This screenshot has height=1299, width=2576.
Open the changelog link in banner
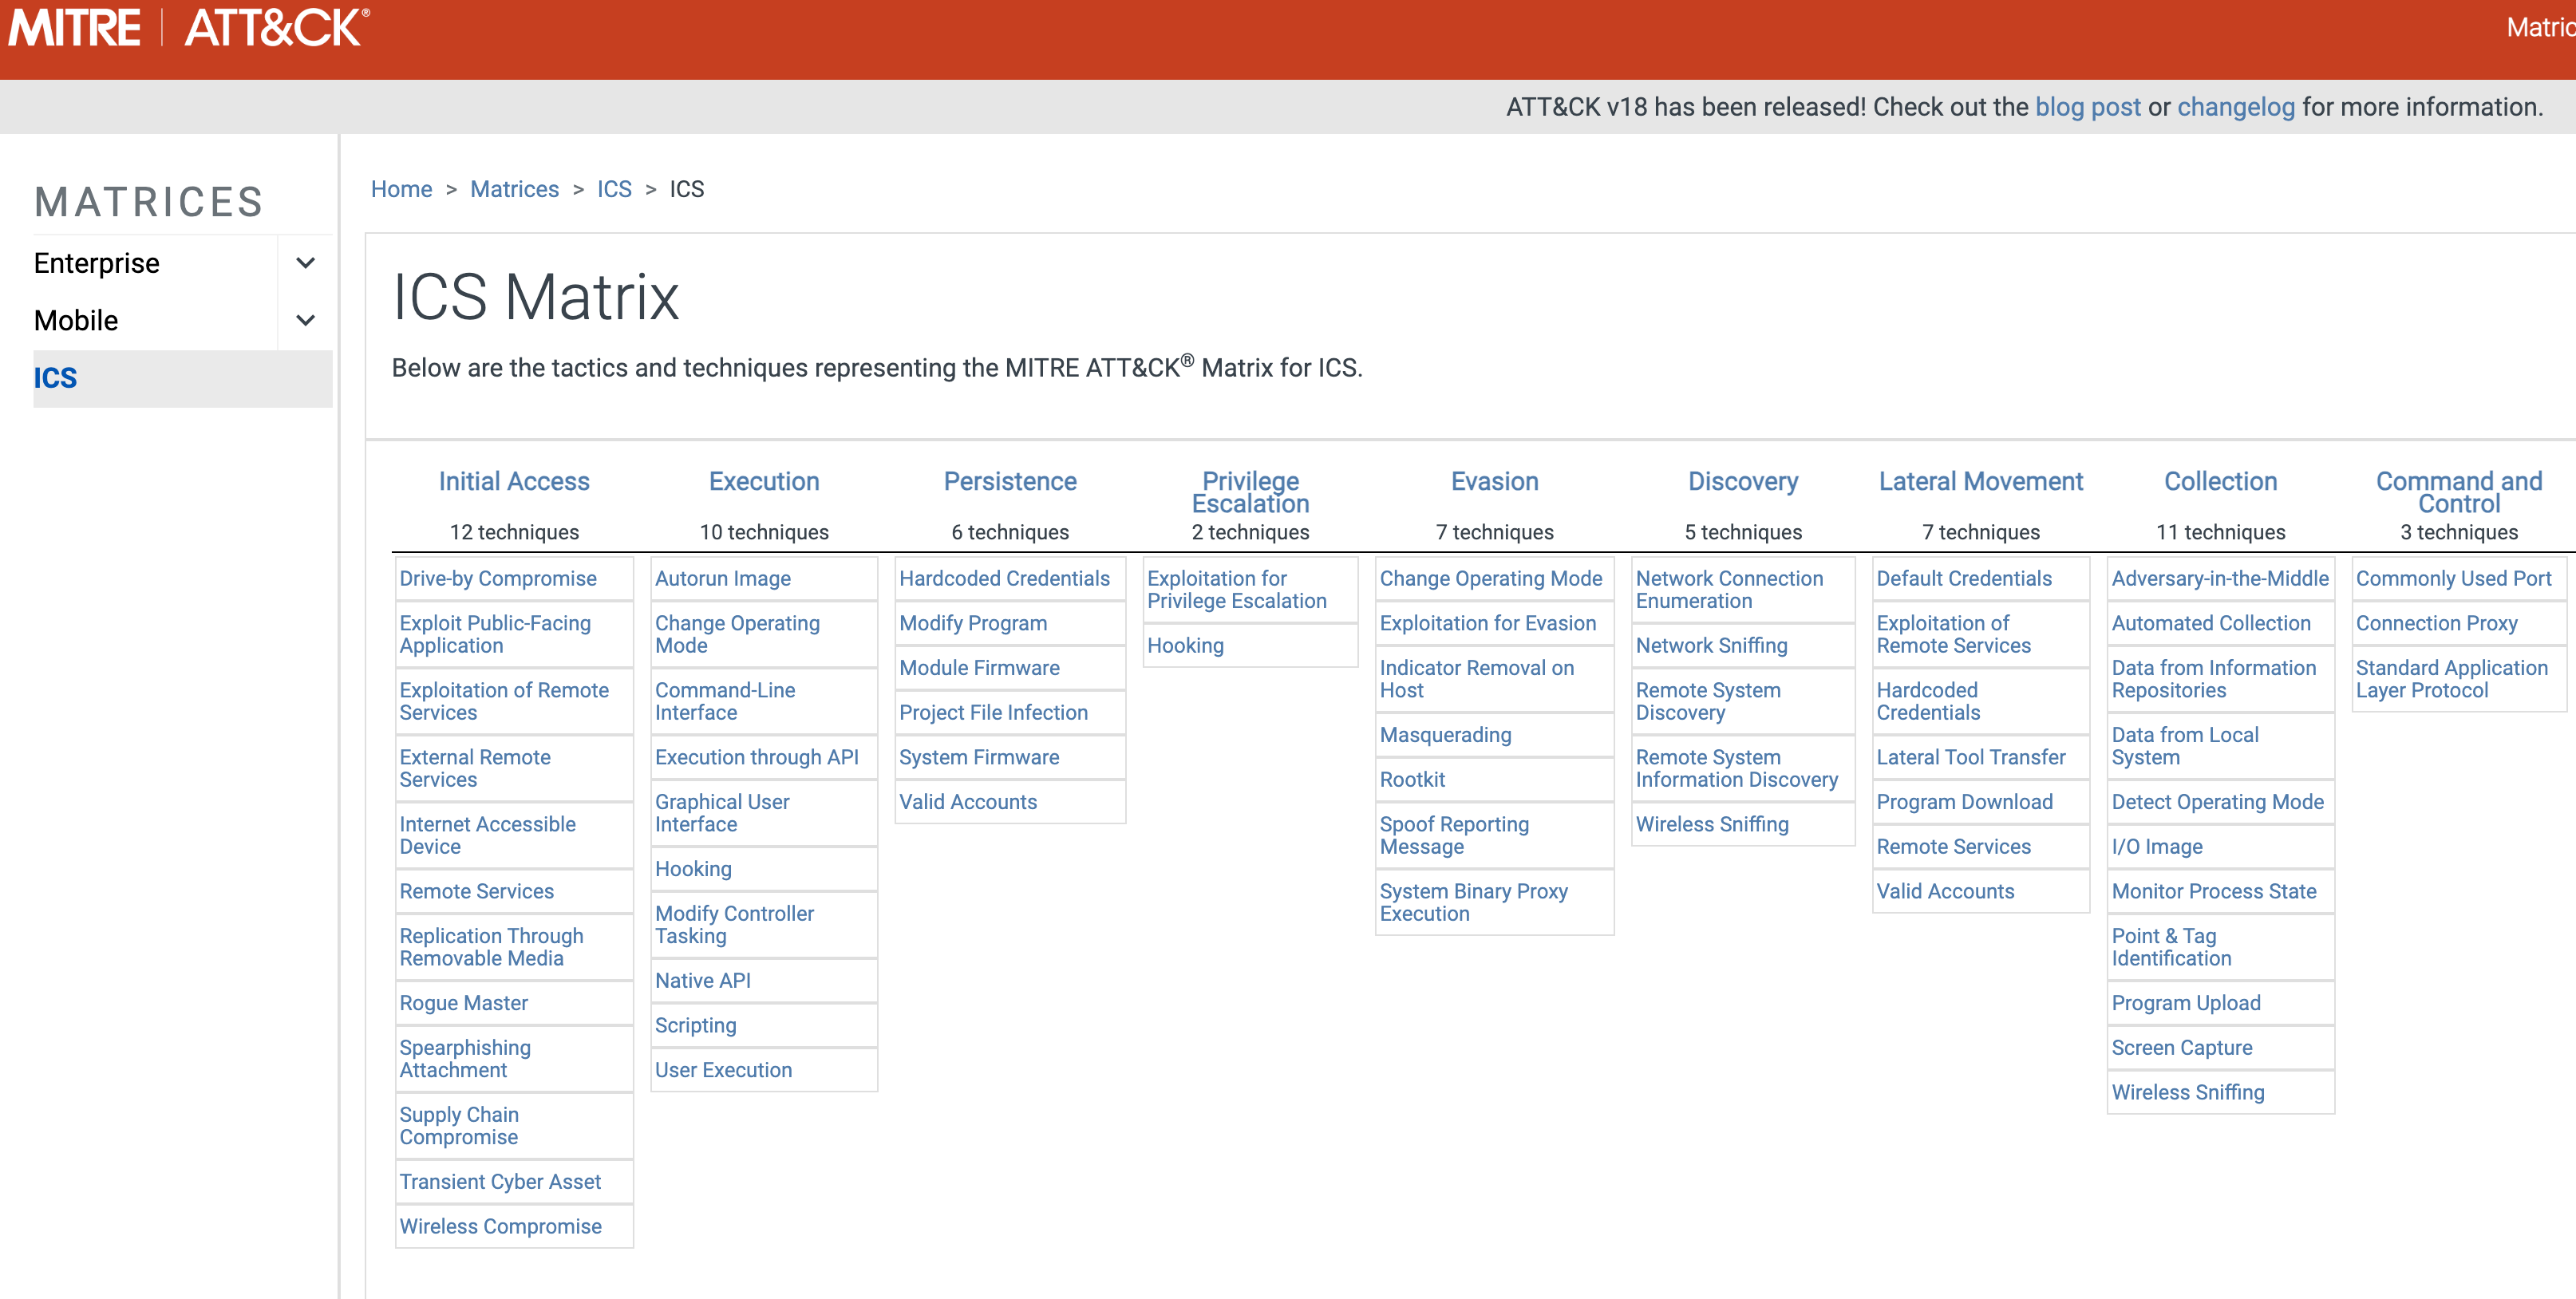coord(2235,107)
